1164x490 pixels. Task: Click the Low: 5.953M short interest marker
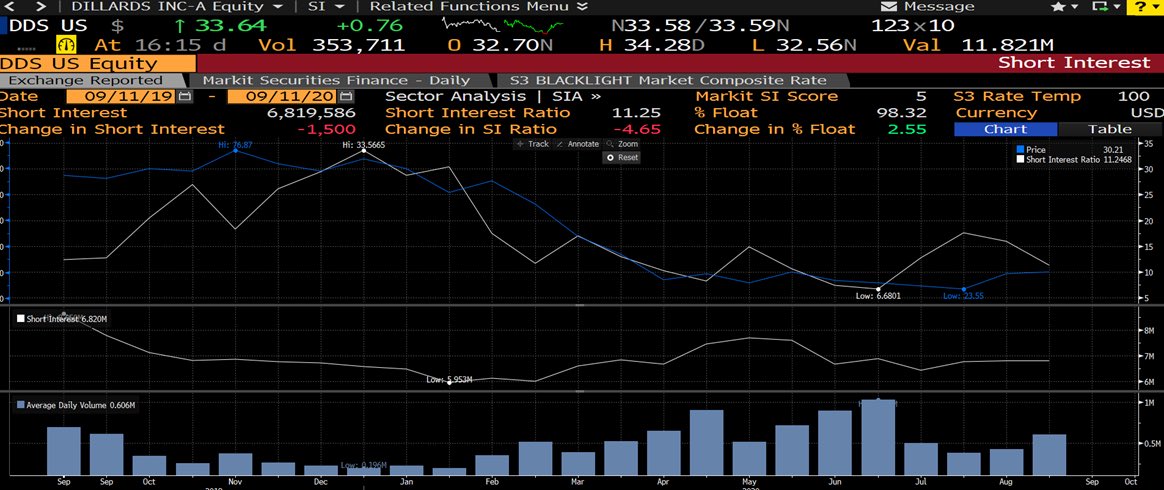coord(450,380)
